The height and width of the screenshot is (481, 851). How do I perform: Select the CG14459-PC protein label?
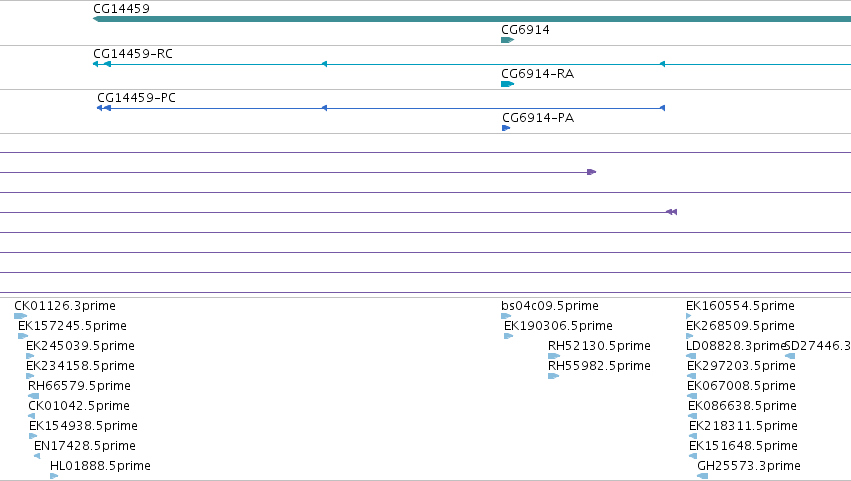(136, 98)
